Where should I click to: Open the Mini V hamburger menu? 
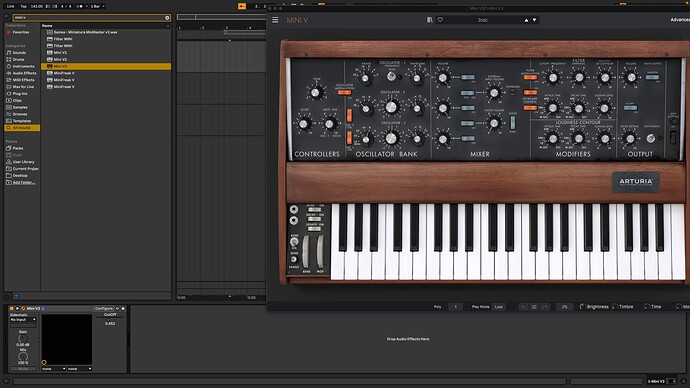click(x=275, y=20)
